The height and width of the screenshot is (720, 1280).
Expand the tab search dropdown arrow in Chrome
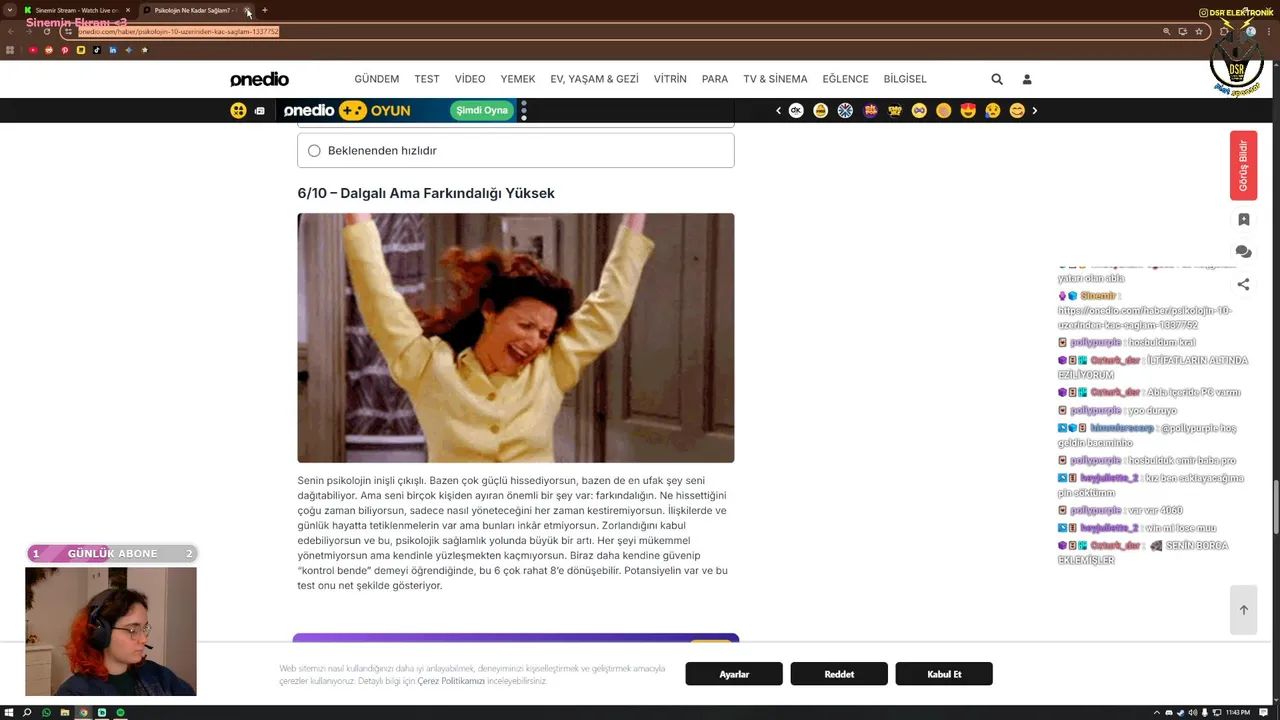click(10, 10)
